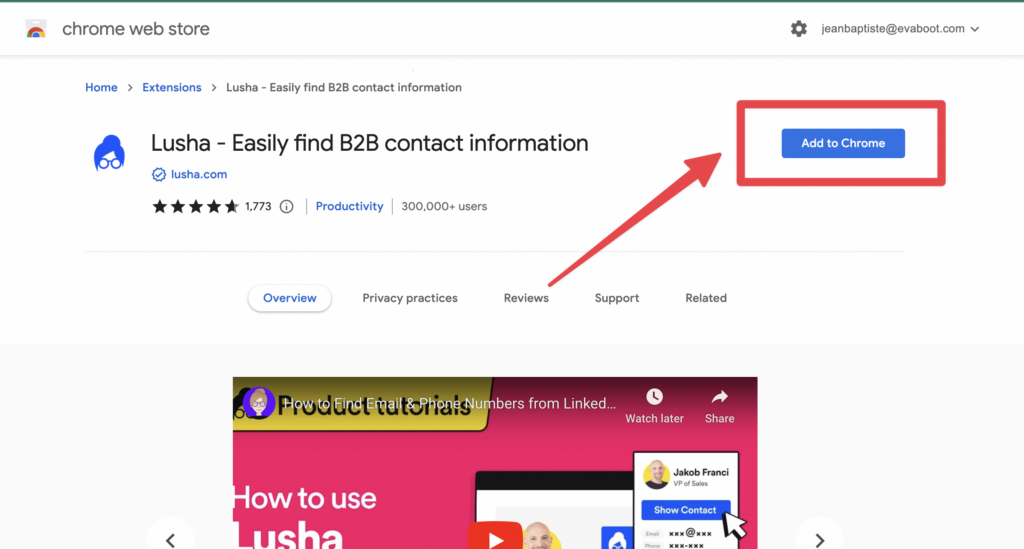Screen dimensions: 1024x549
Task: Click the '300,000+ users' text
Action: click(444, 206)
